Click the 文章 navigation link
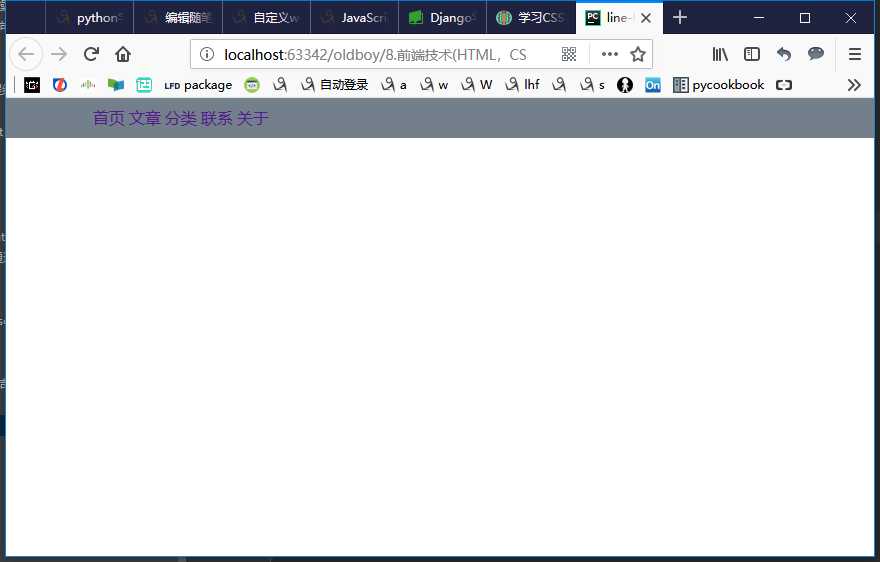Viewport: 880px width, 562px height. click(145, 118)
